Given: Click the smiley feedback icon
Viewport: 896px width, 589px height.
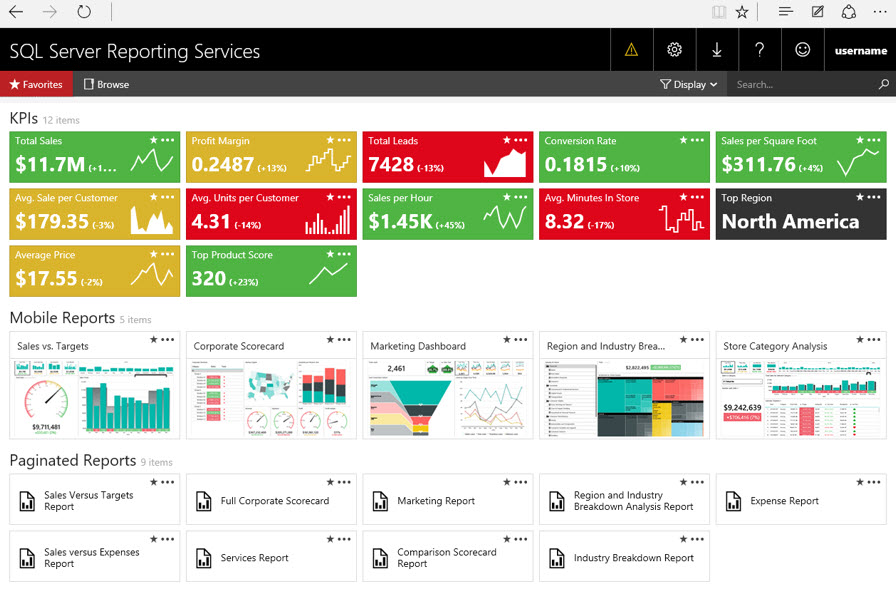Looking at the screenshot, I should tap(802, 50).
